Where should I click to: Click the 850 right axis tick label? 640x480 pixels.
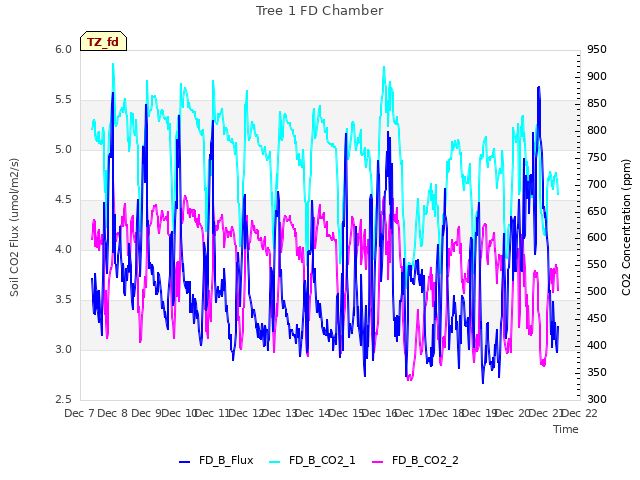point(597,103)
